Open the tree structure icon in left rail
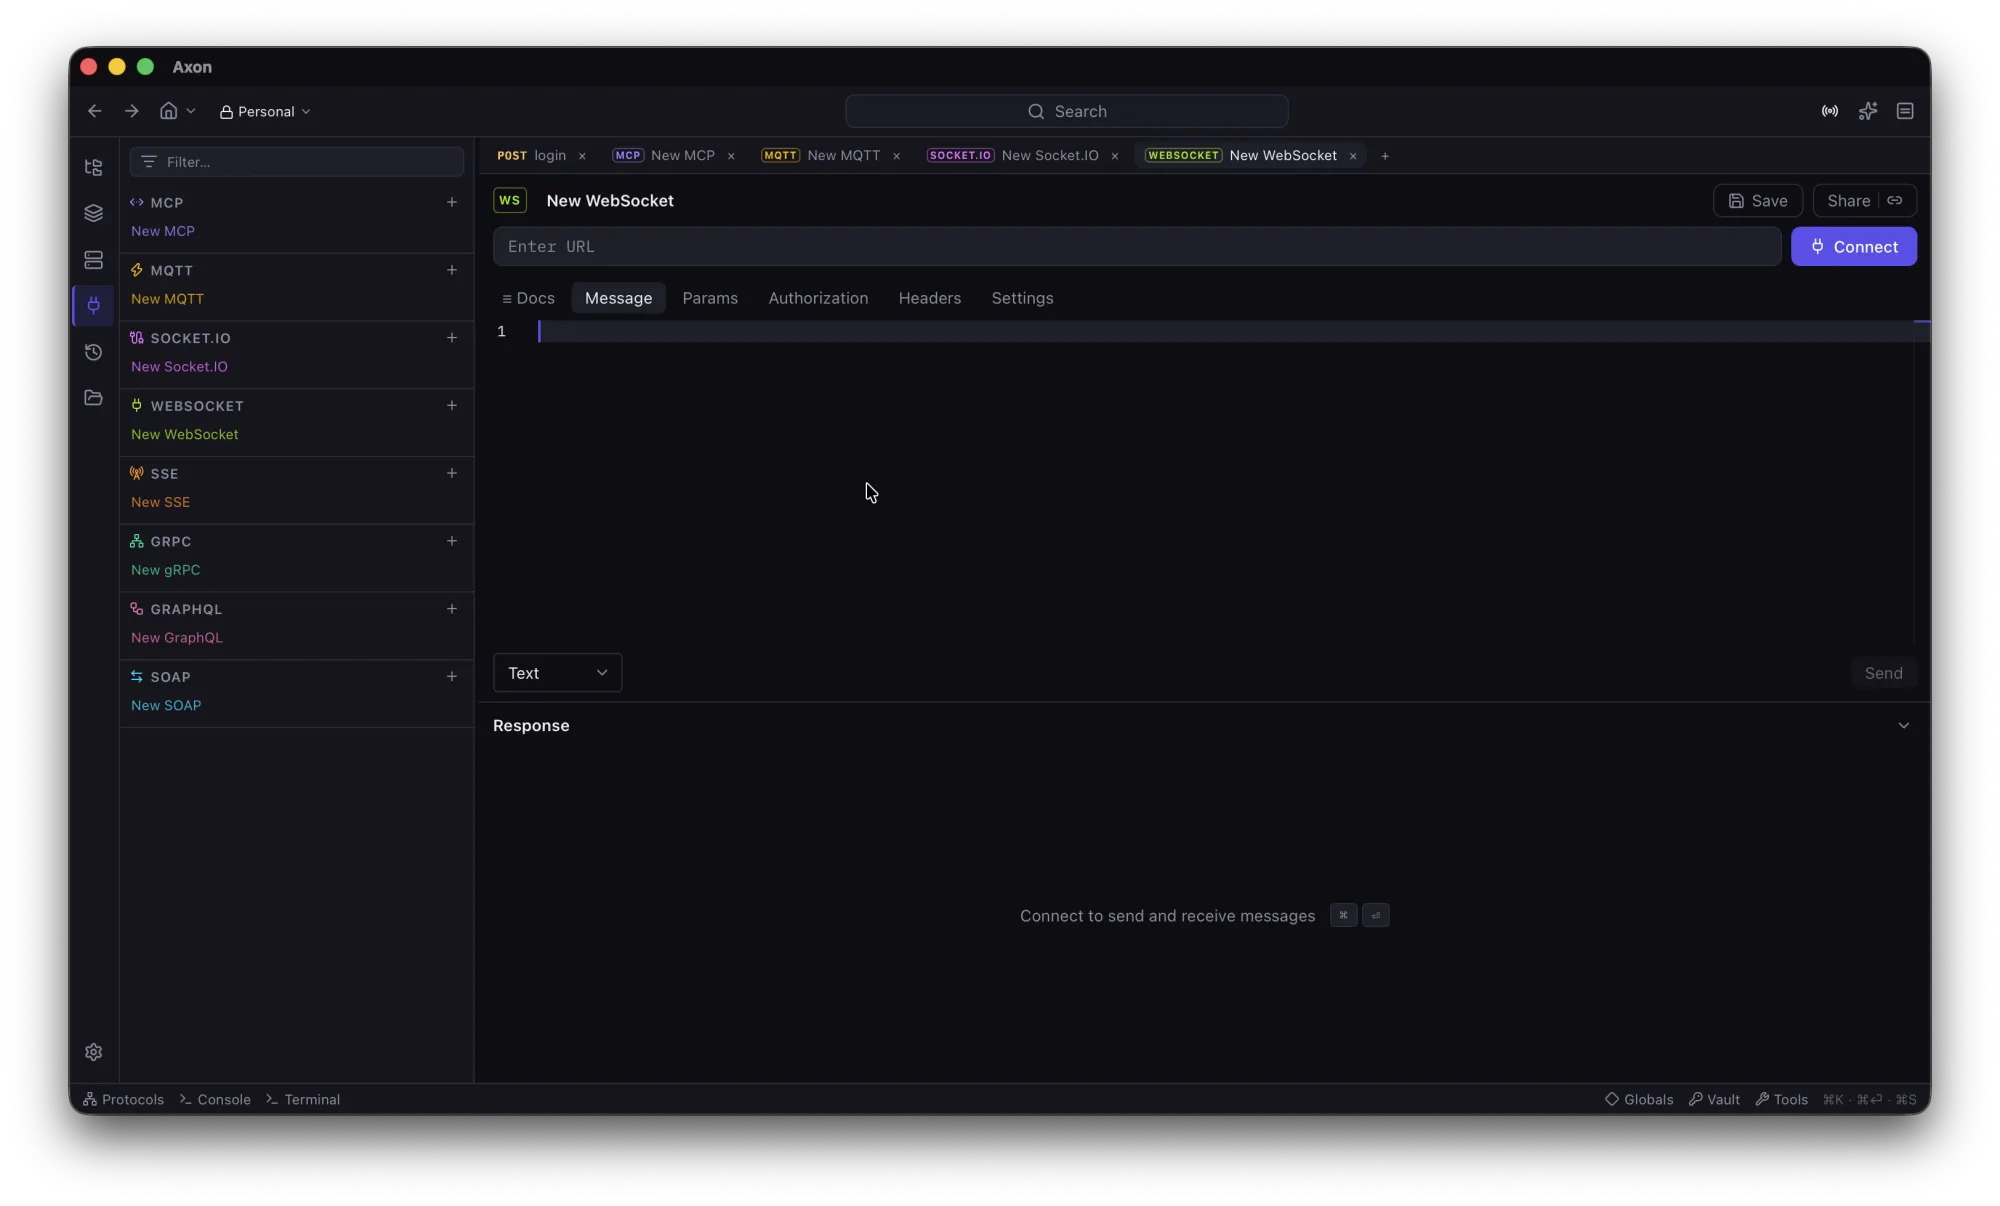This screenshot has height=1206, width=2000. click(94, 167)
